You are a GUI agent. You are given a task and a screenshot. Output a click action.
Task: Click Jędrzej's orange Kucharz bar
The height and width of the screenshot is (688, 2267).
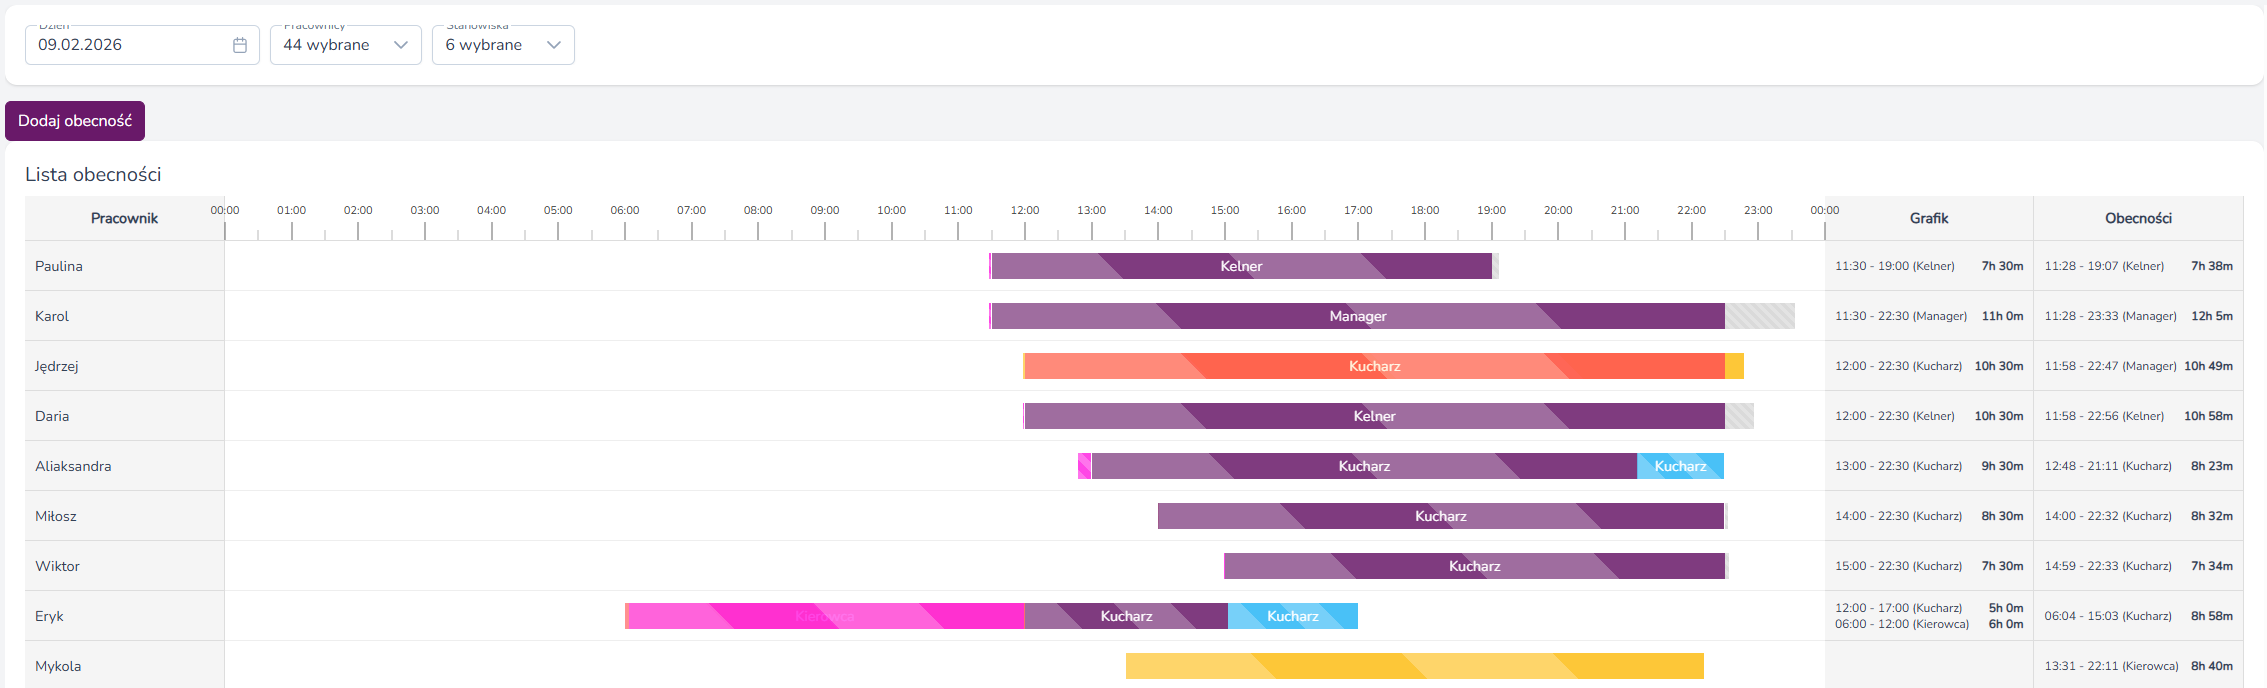(1375, 366)
